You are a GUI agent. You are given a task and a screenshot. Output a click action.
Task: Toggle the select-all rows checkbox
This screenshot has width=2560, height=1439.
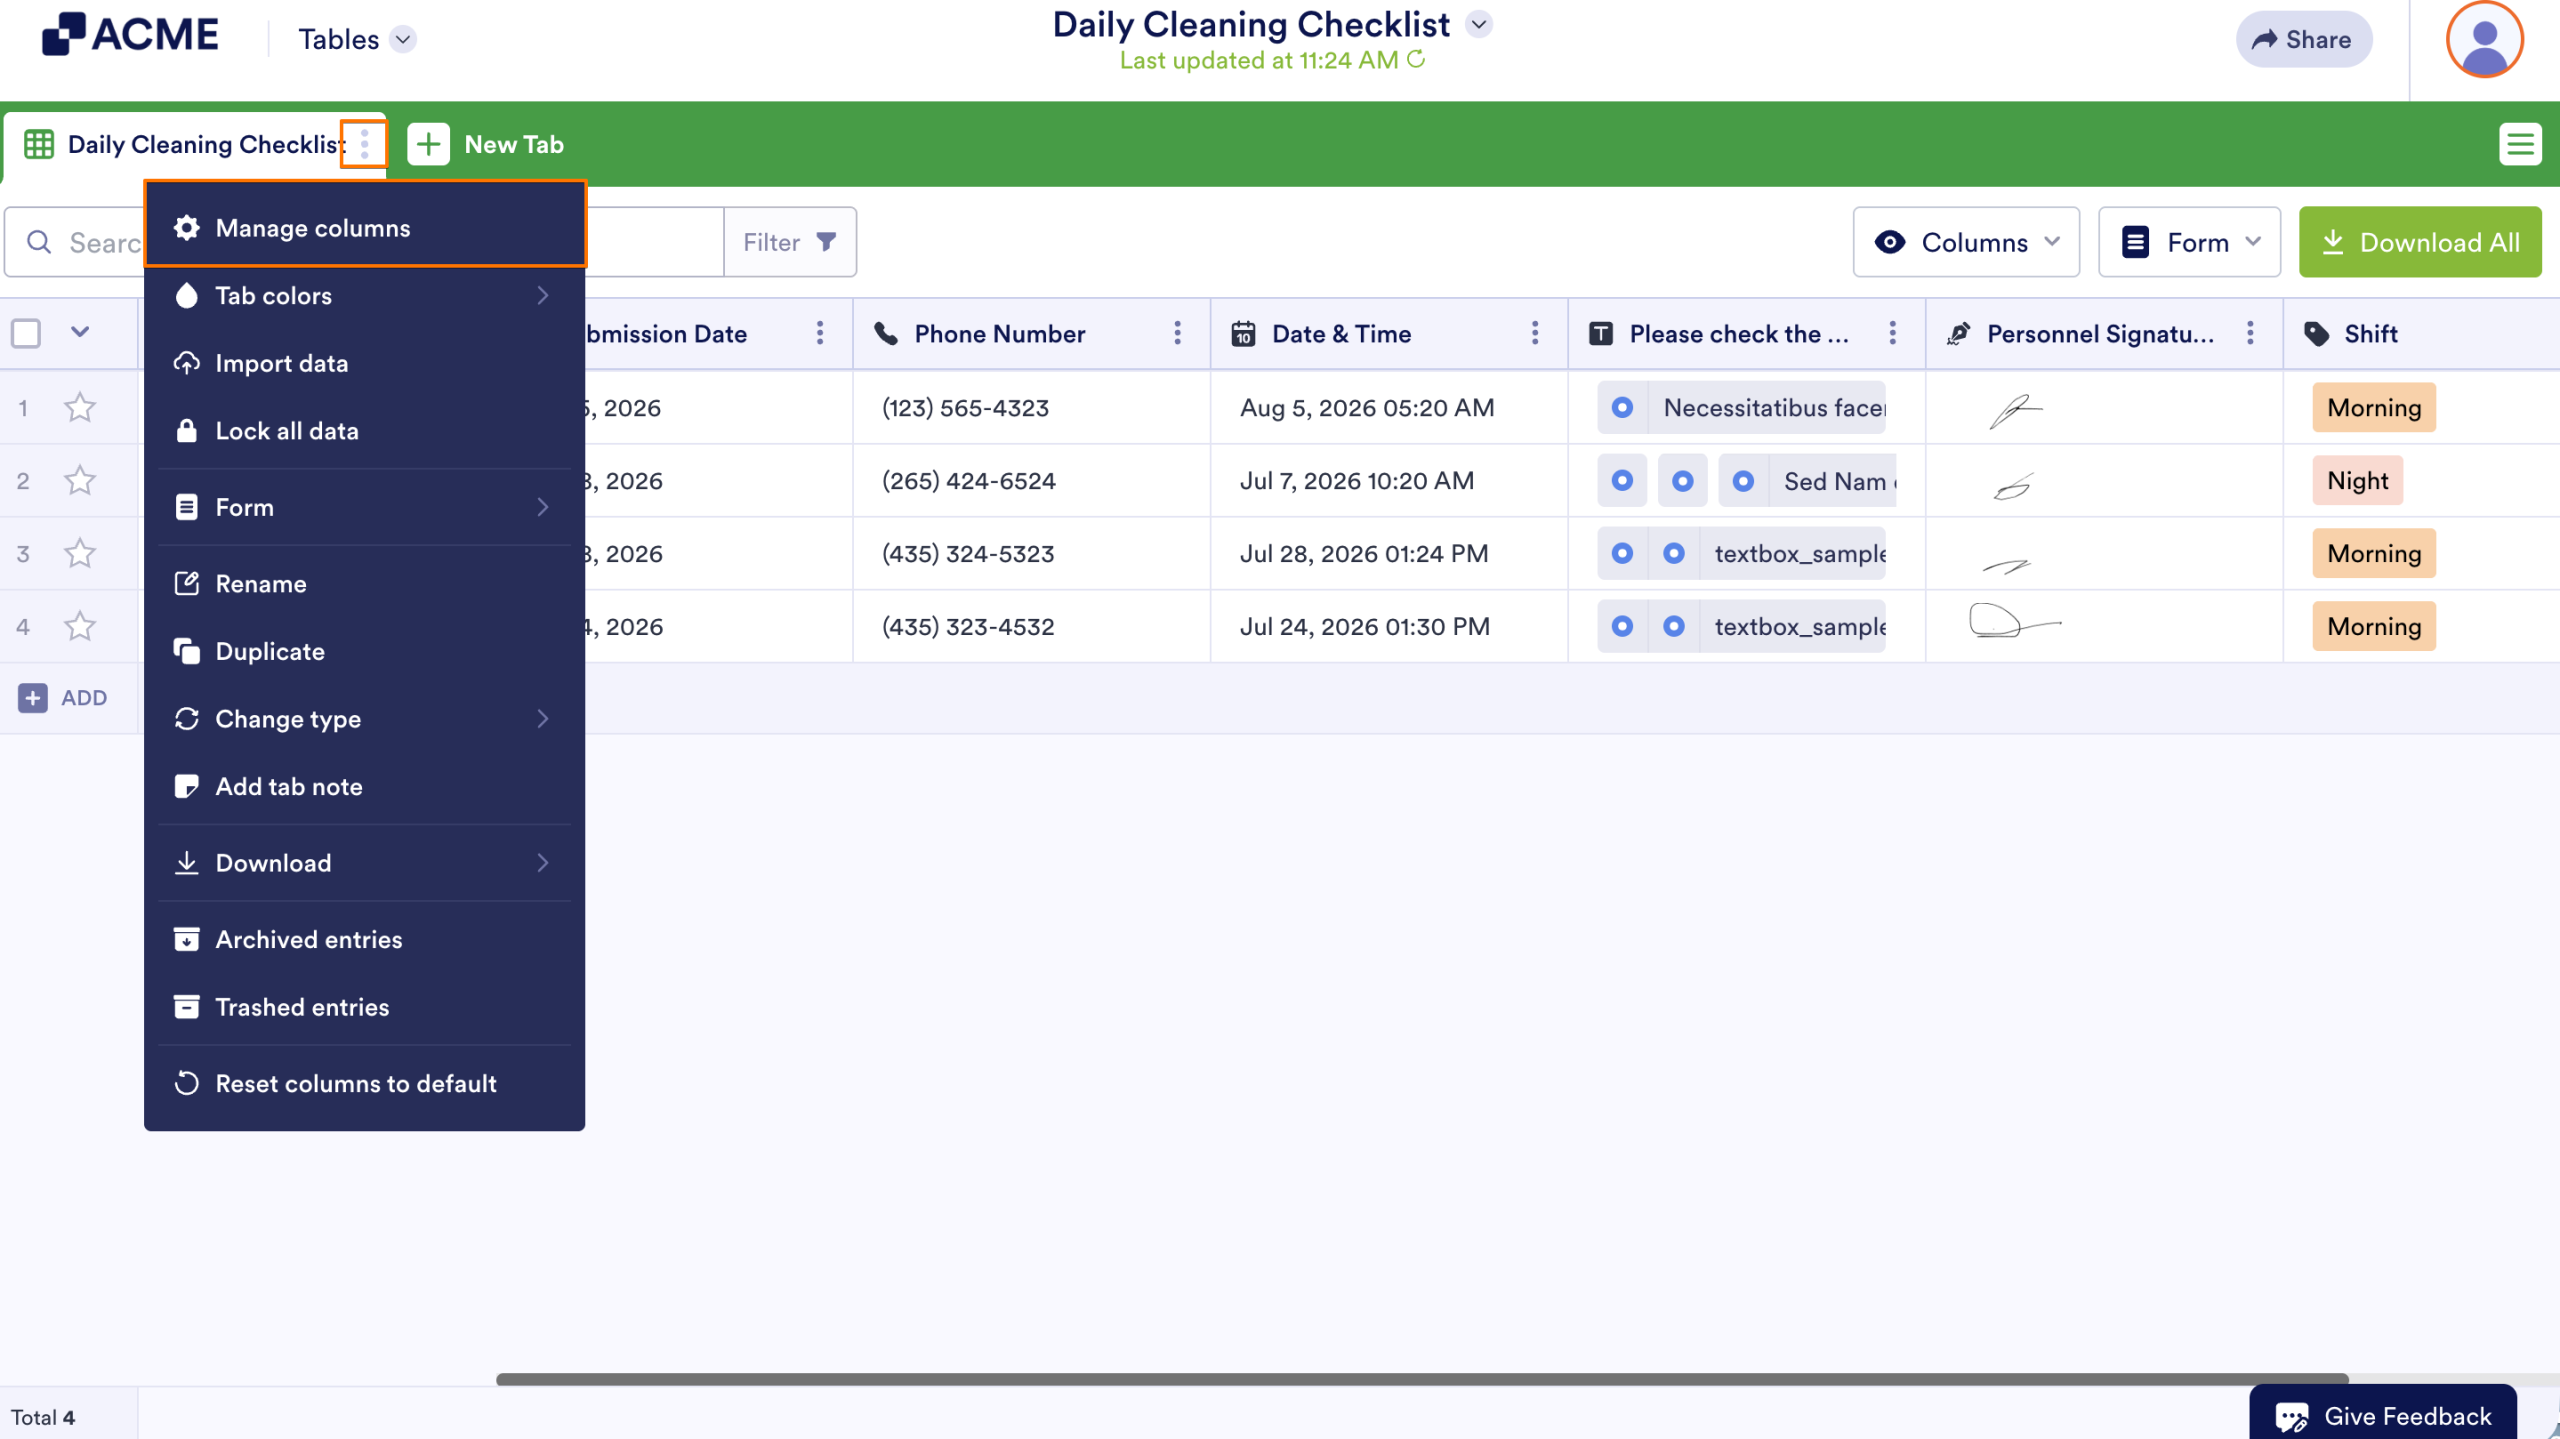tap(26, 333)
